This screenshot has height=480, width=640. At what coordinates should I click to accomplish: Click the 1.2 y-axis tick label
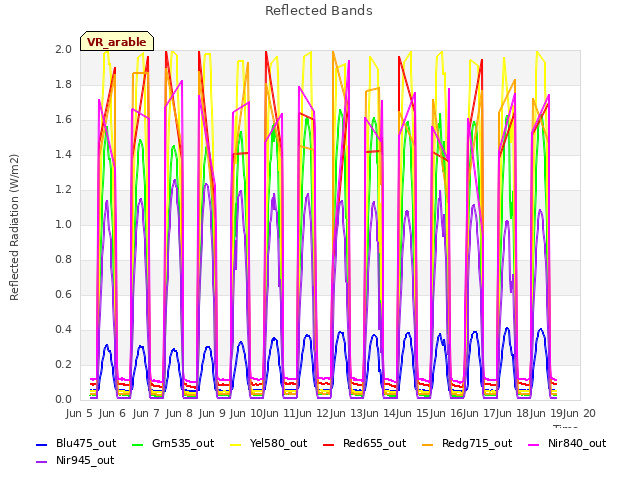click(x=64, y=189)
